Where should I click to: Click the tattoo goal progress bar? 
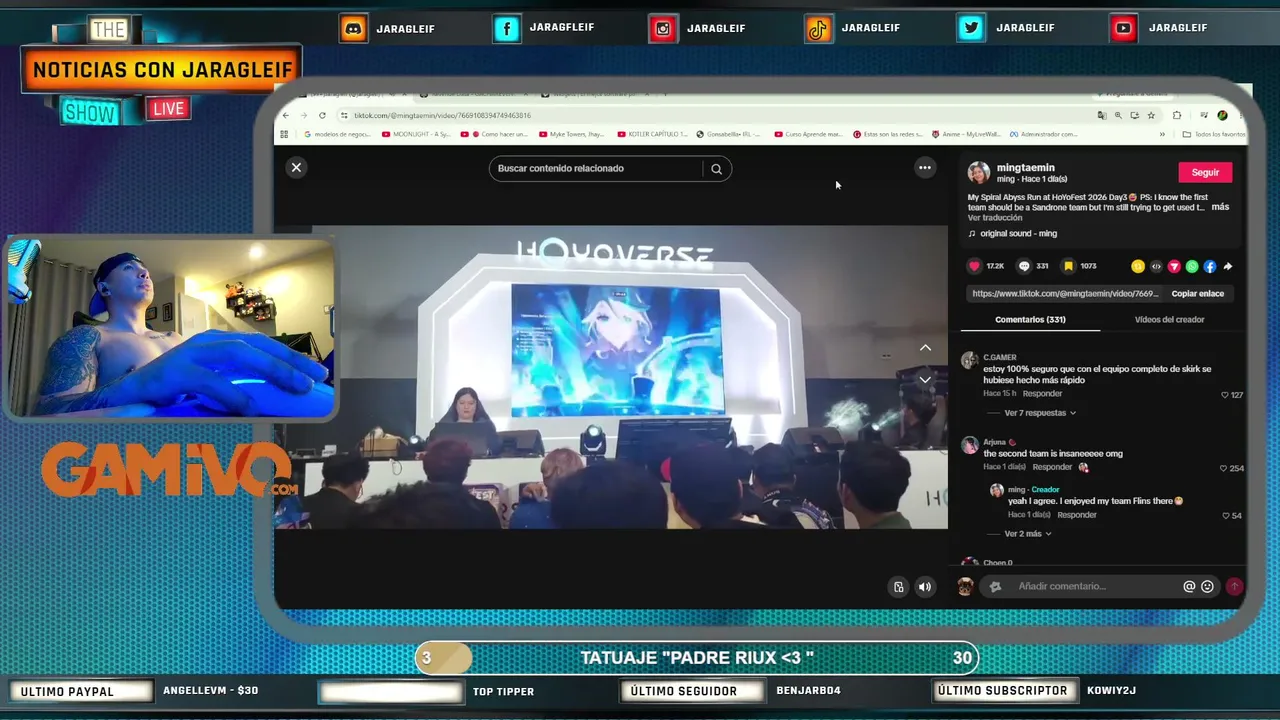pos(697,658)
